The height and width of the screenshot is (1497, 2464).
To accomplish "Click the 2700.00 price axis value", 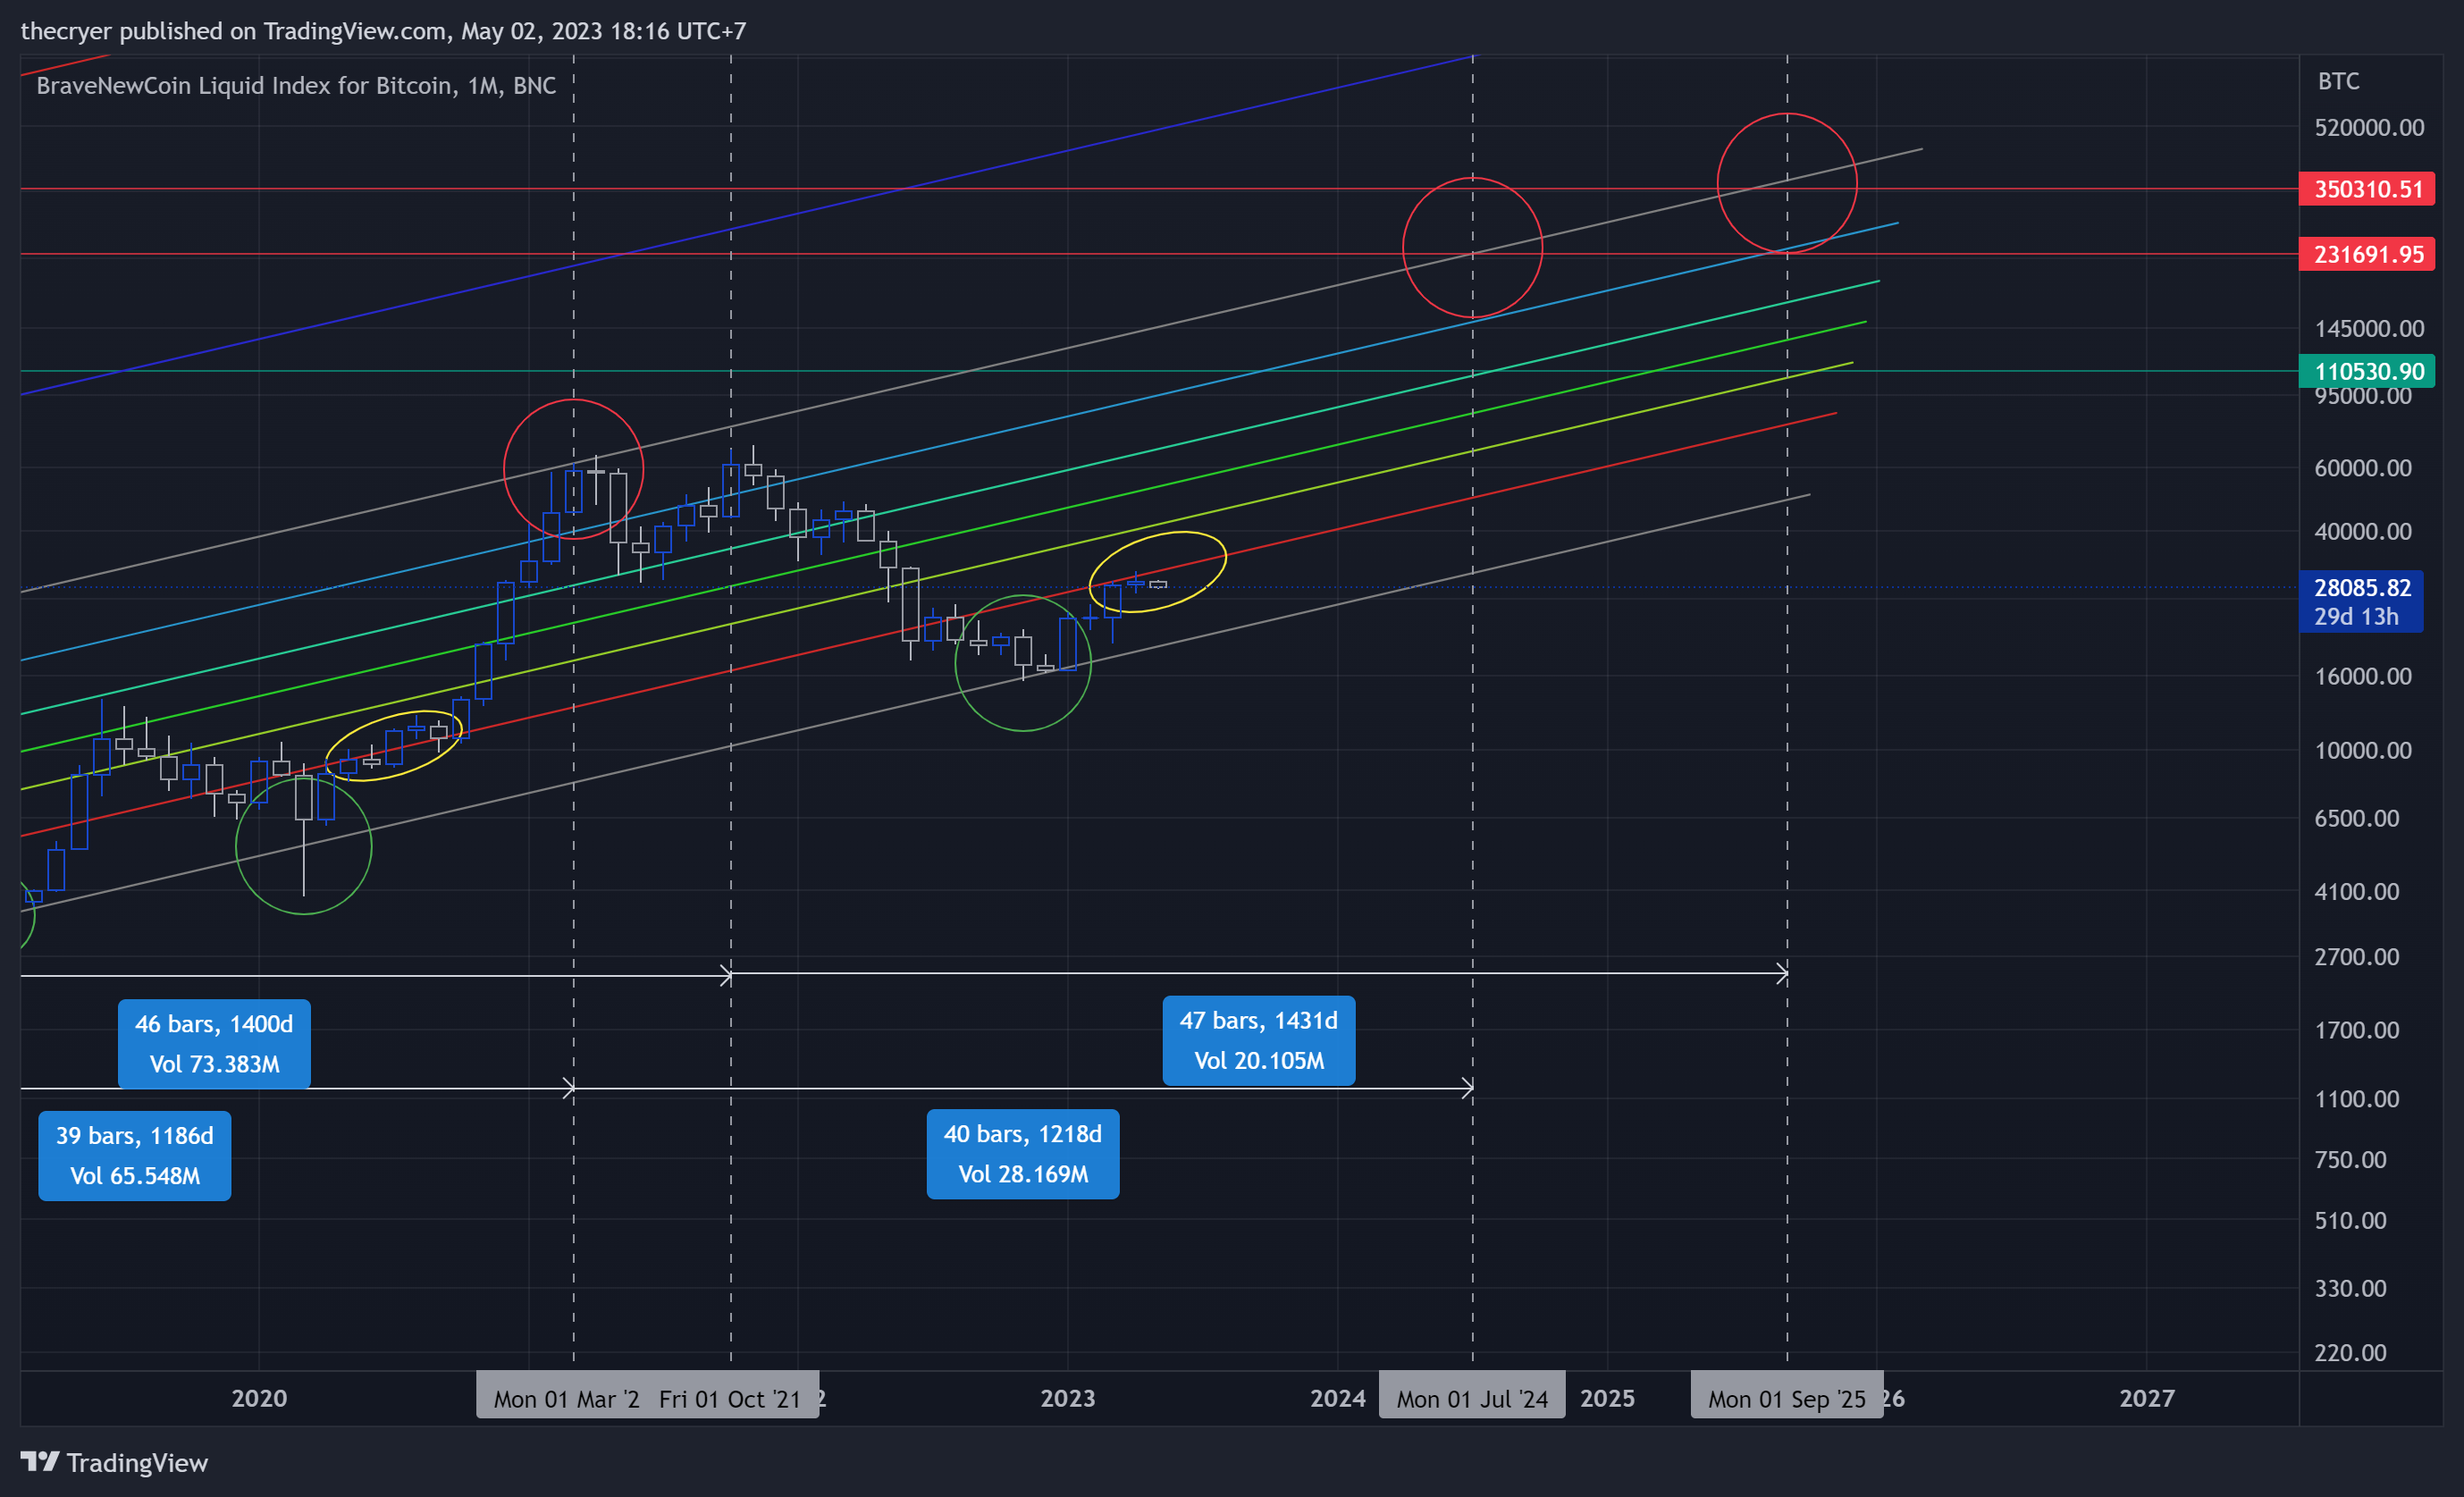I will pyautogui.click(x=2357, y=956).
